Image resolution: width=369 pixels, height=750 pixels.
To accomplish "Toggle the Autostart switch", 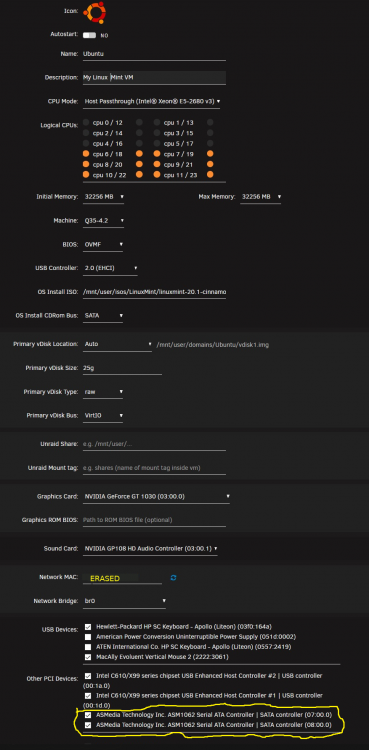I will (89, 35).
